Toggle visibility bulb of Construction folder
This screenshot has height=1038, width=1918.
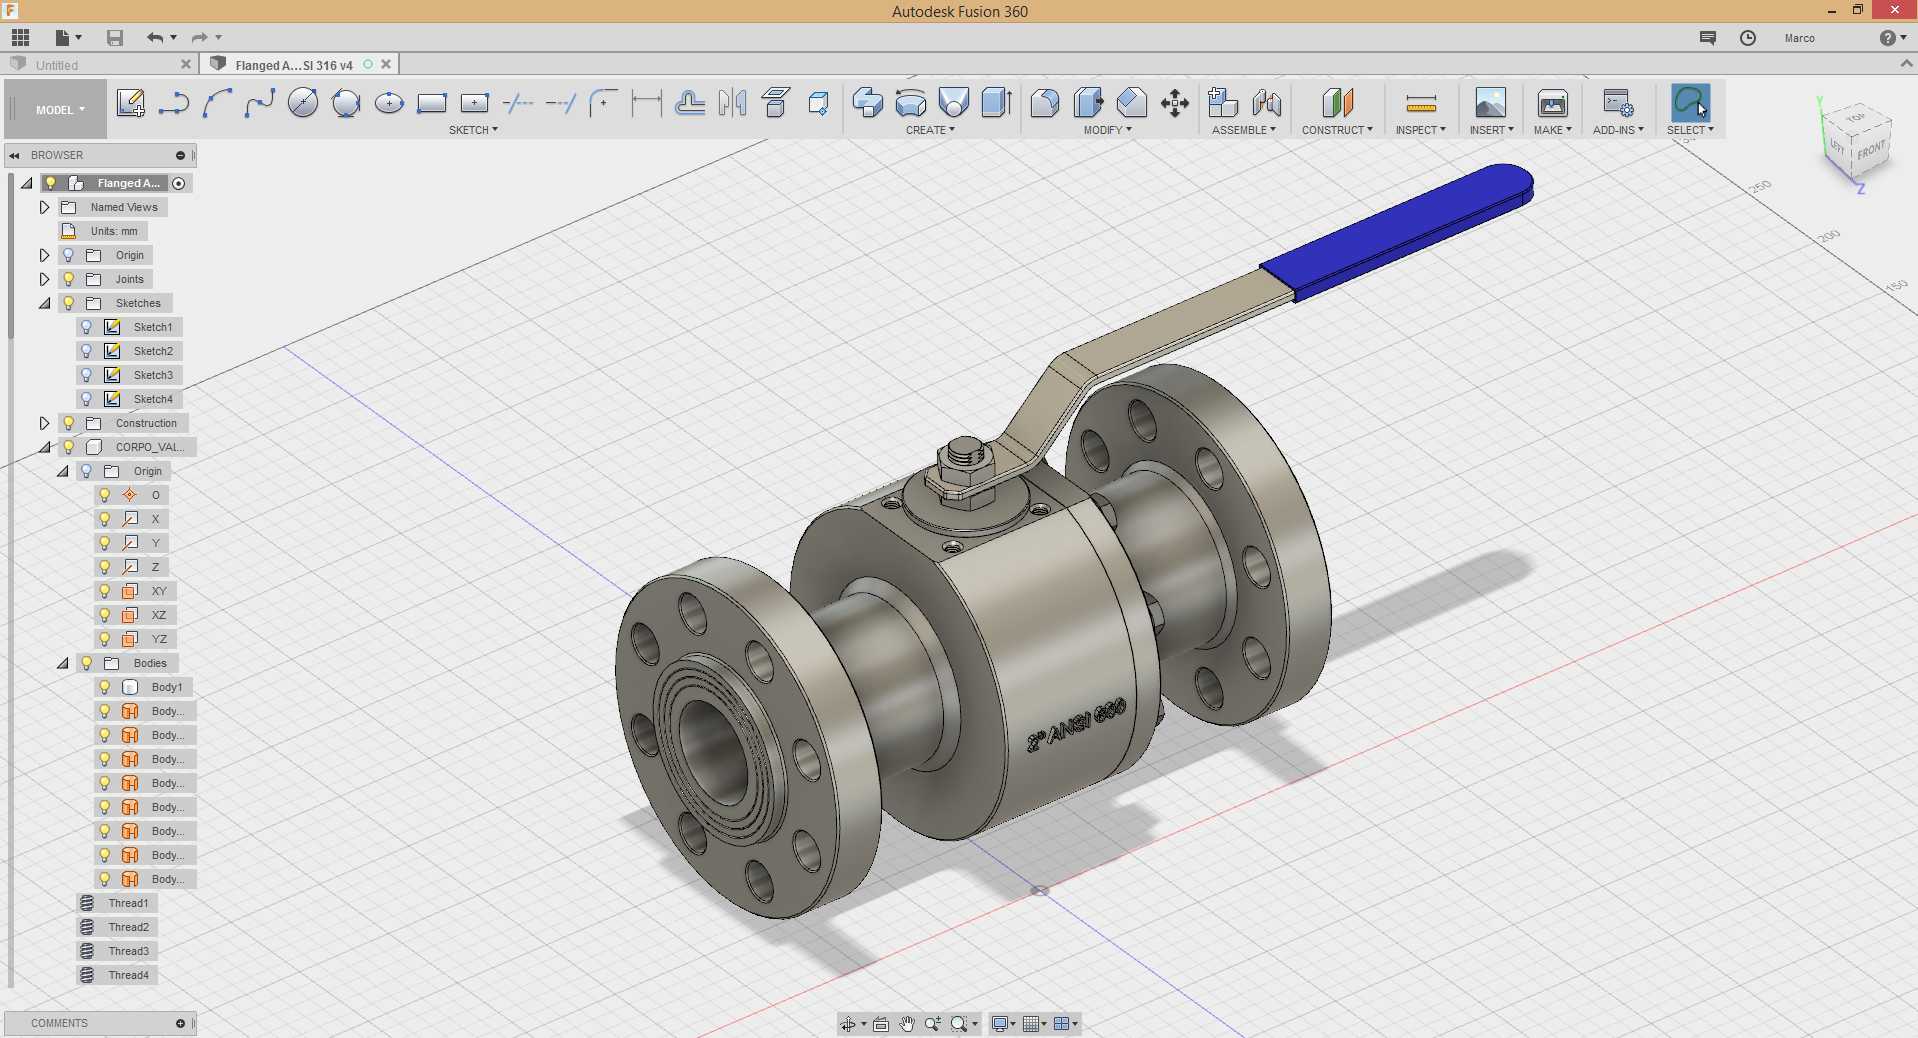pyautogui.click(x=69, y=423)
